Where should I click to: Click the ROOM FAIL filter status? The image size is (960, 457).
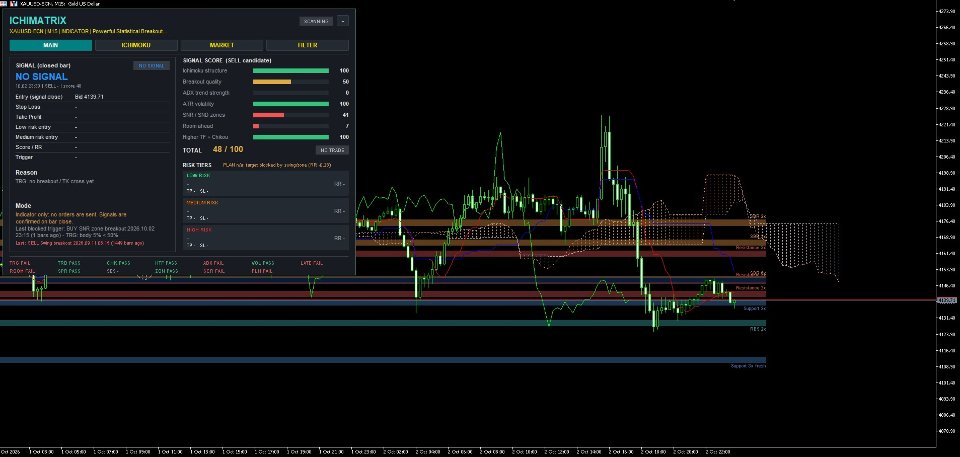(22, 271)
